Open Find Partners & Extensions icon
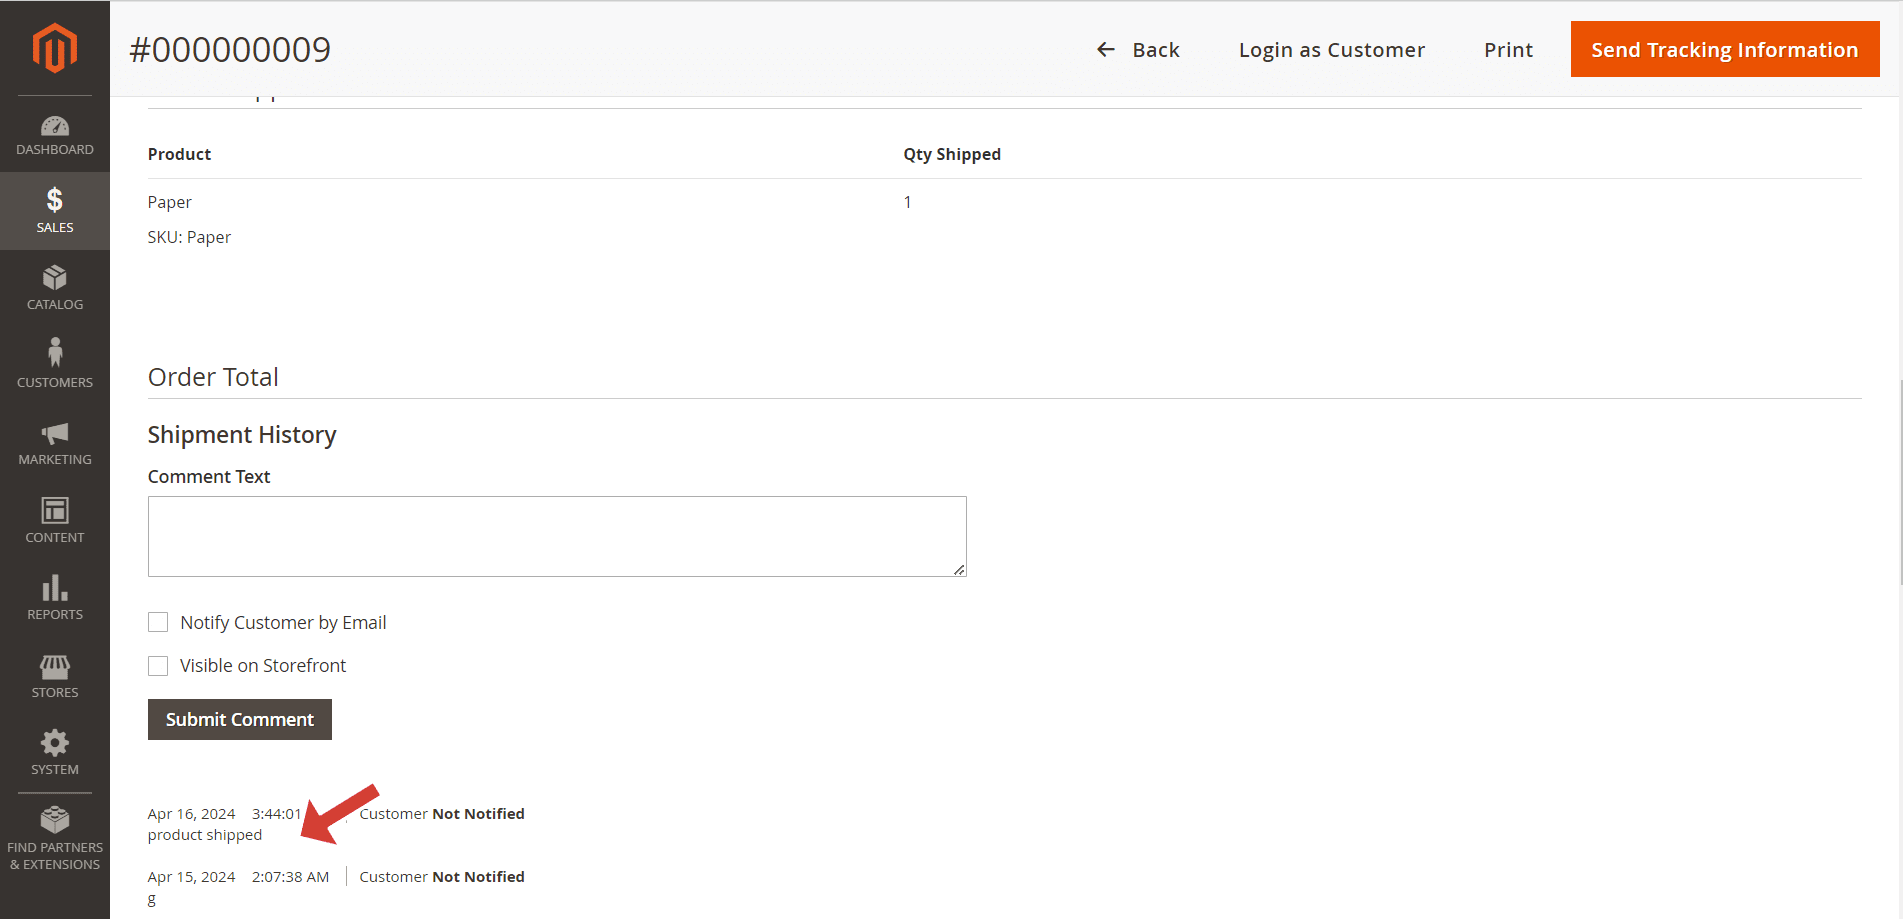Image resolution: width=1903 pixels, height=919 pixels. click(x=54, y=820)
